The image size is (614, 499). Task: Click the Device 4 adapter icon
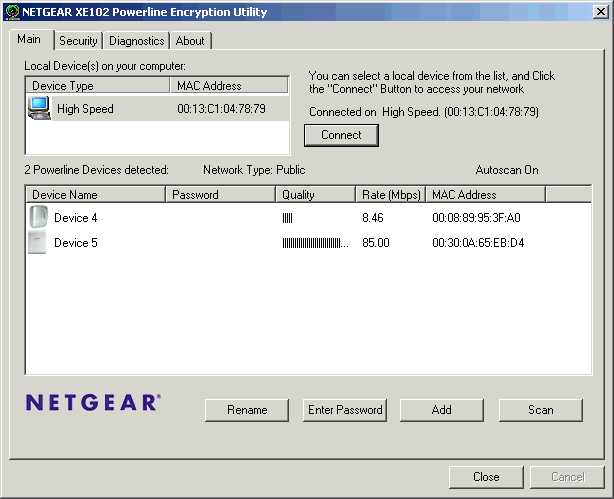click(x=38, y=217)
